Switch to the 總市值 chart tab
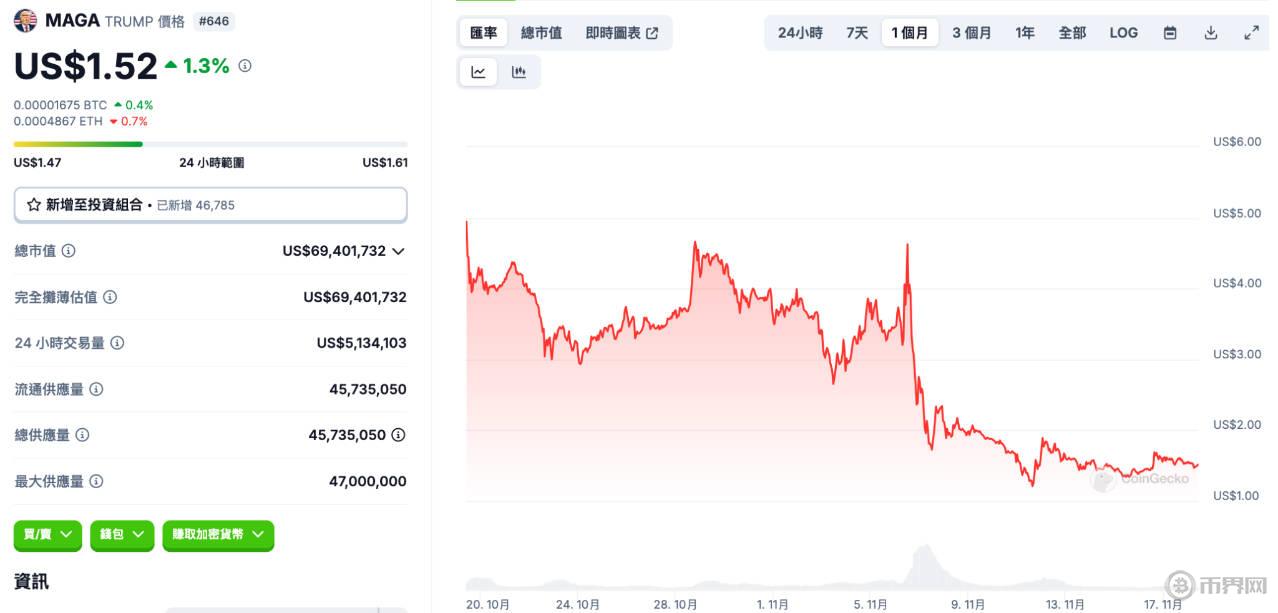Viewport: 1278px width, 613px height. pyautogui.click(x=541, y=33)
